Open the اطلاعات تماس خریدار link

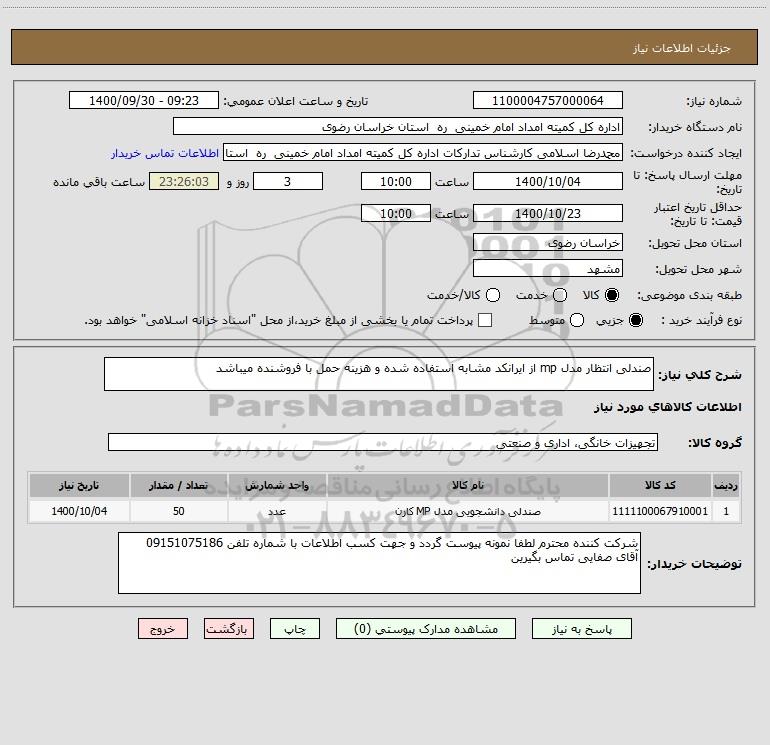point(165,153)
